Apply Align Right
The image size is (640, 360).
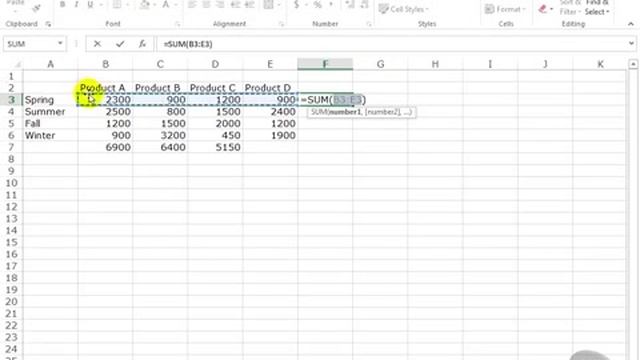click(x=220, y=5)
